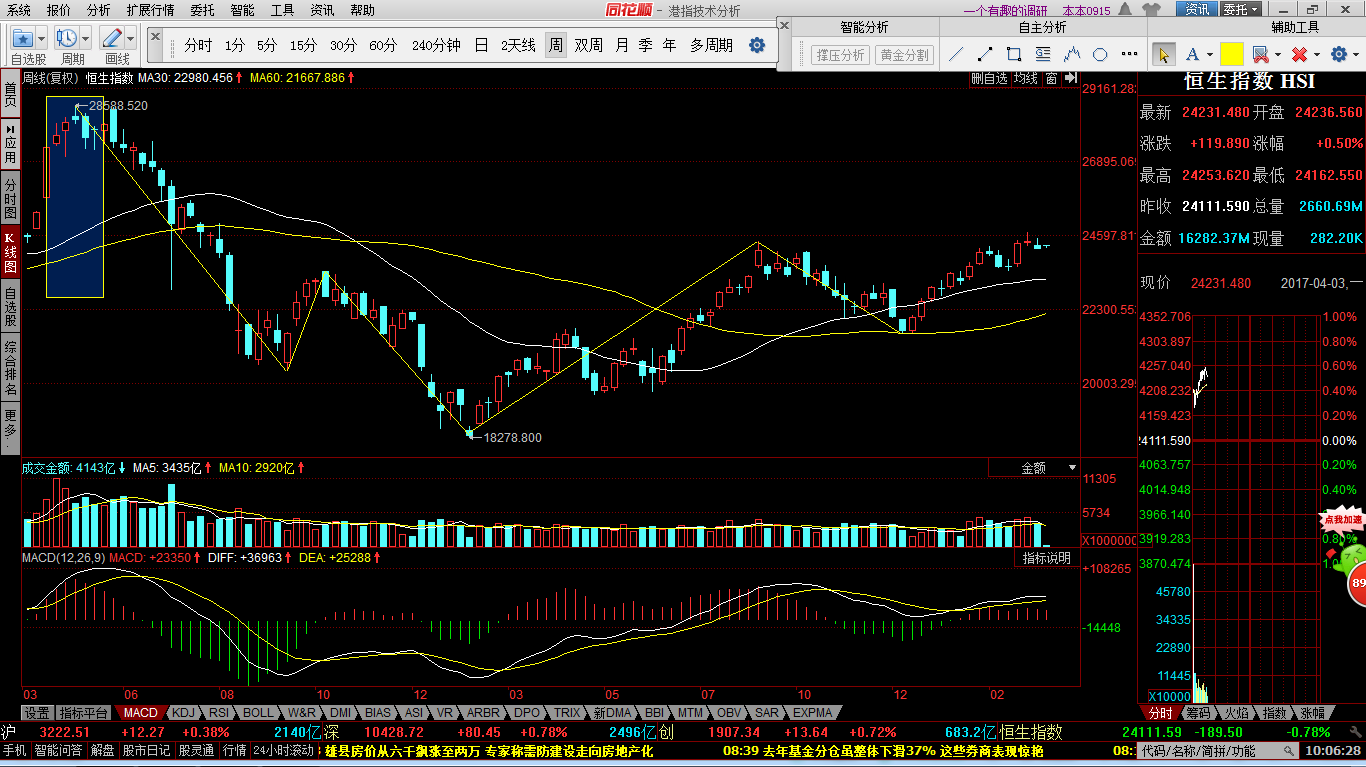
Task: Show more drawing tools (three dots)
Action: [x=1127, y=54]
